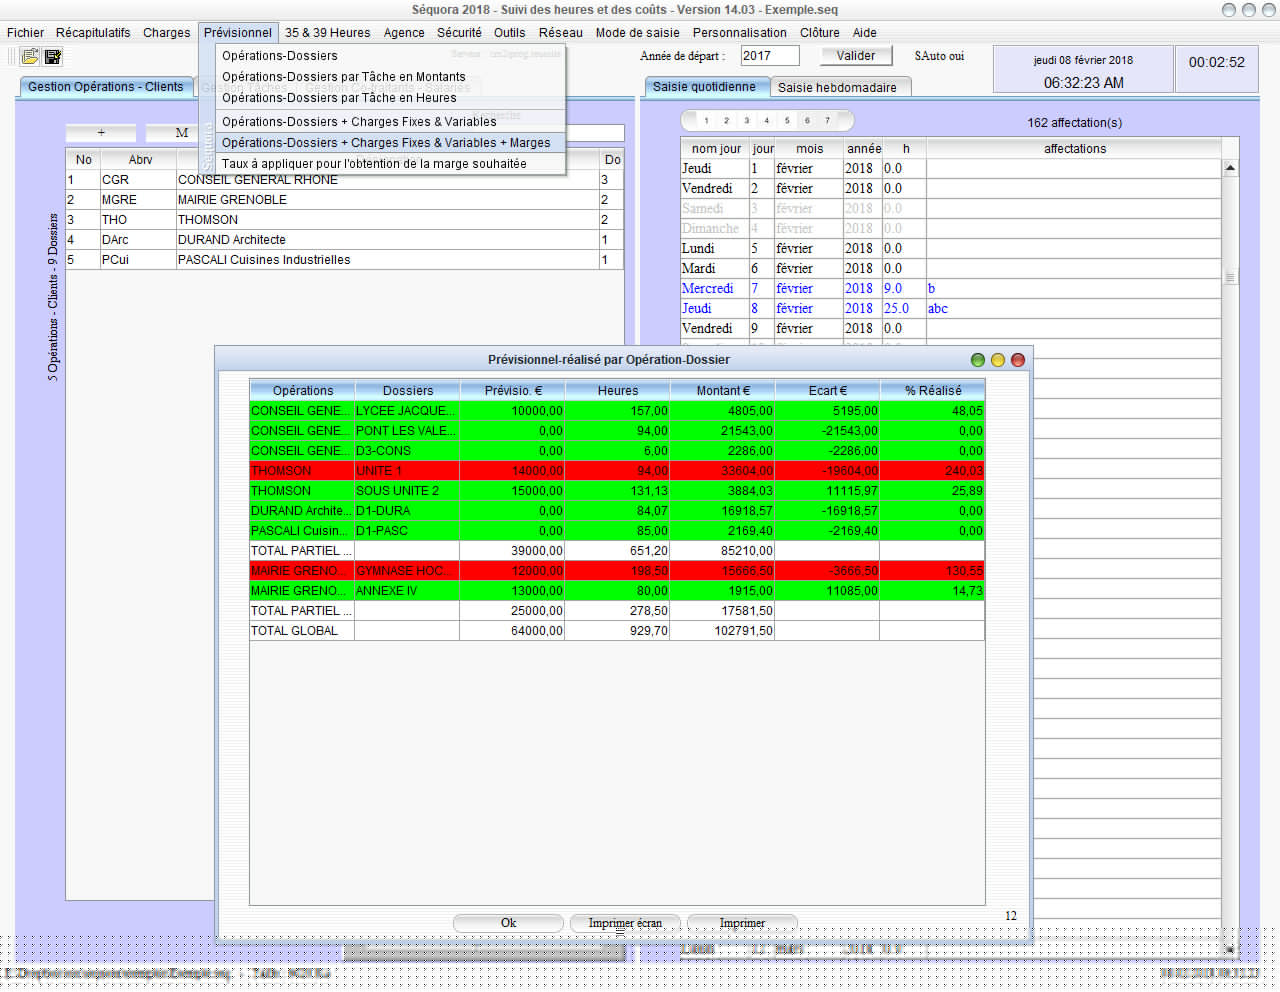Screen dimensions: 1280x992
Task: Click the scroll-up arrow of the affectations list
Action: pyautogui.click(x=1230, y=168)
